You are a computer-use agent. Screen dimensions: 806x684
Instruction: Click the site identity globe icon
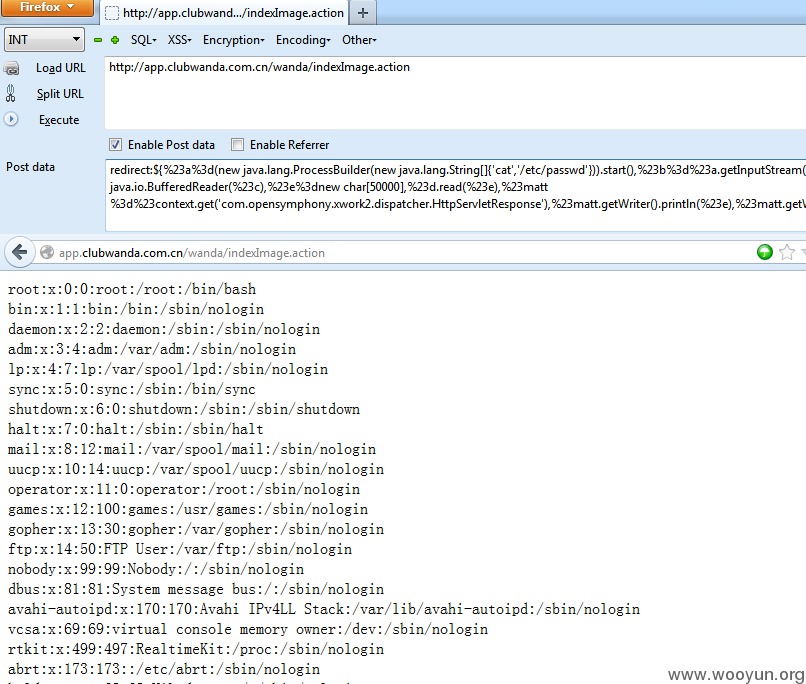click(47, 252)
